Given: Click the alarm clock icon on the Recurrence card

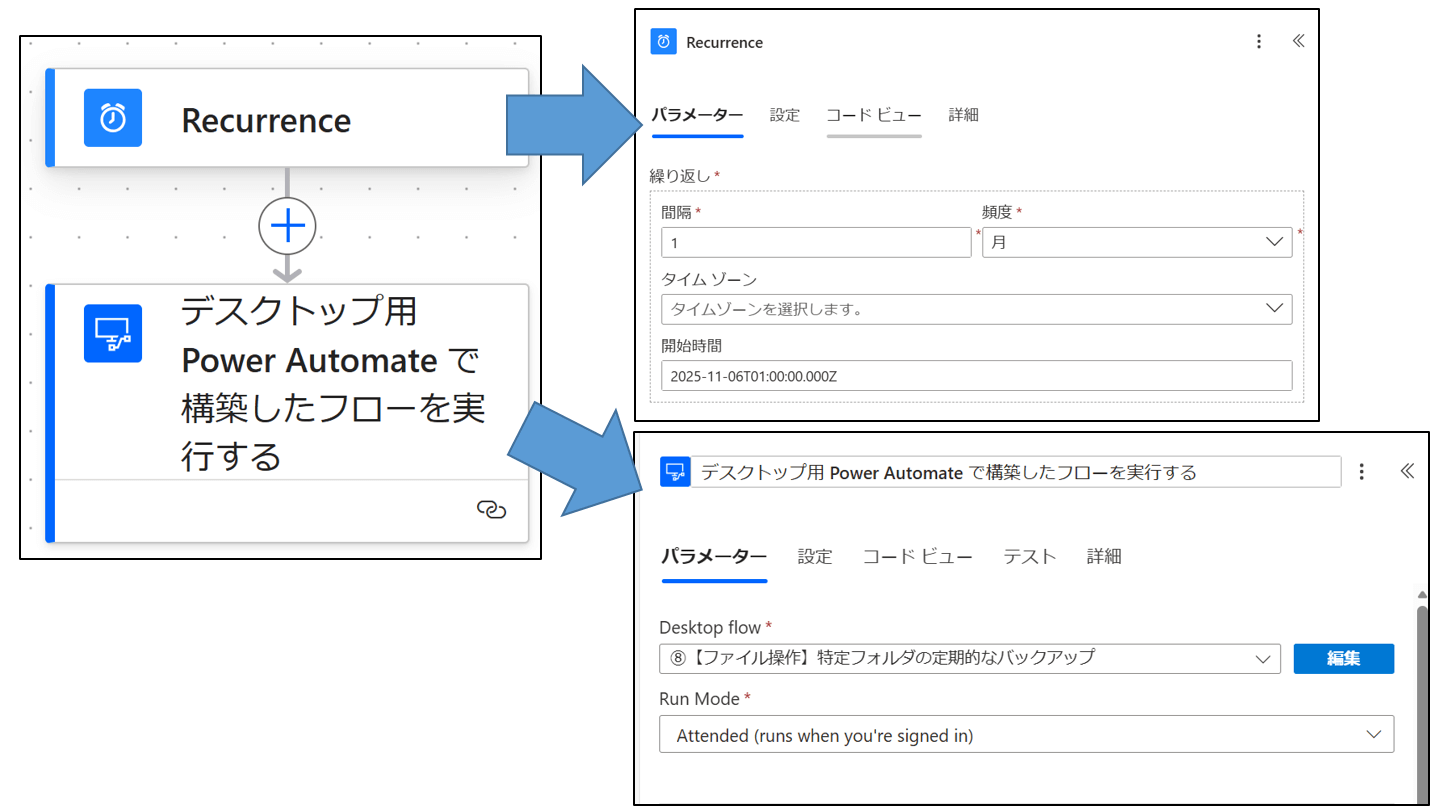Looking at the screenshot, I should pyautogui.click(x=113, y=117).
